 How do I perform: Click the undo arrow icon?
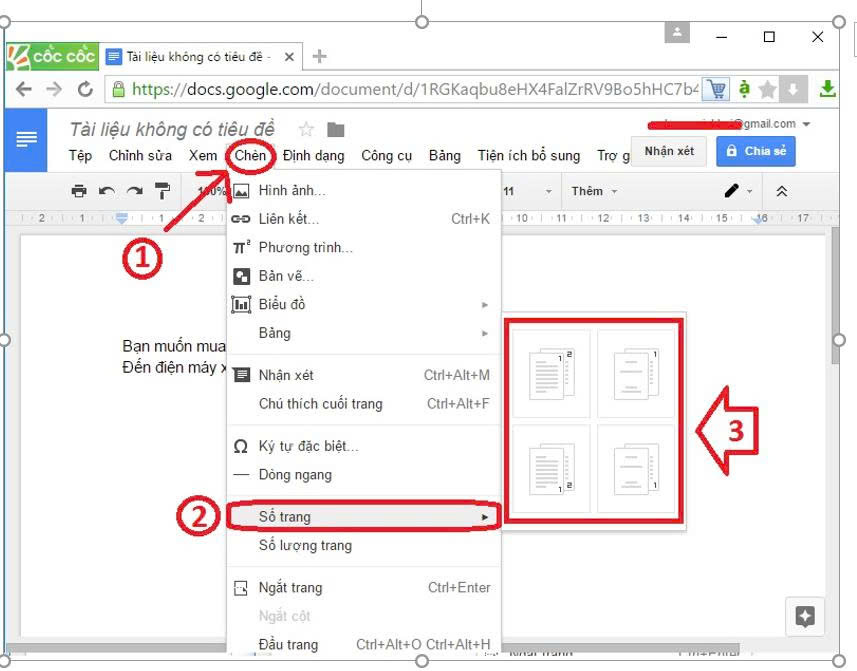(x=106, y=191)
